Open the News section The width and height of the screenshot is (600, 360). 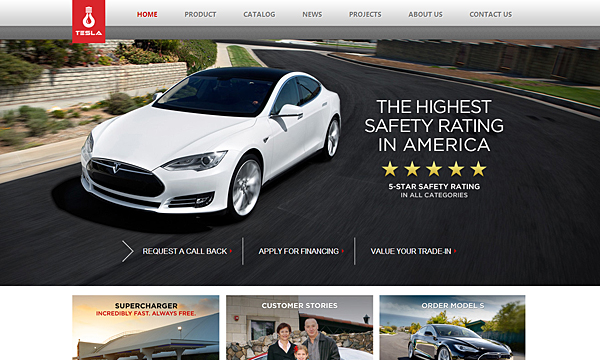pyautogui.click(x=312, y=15)
